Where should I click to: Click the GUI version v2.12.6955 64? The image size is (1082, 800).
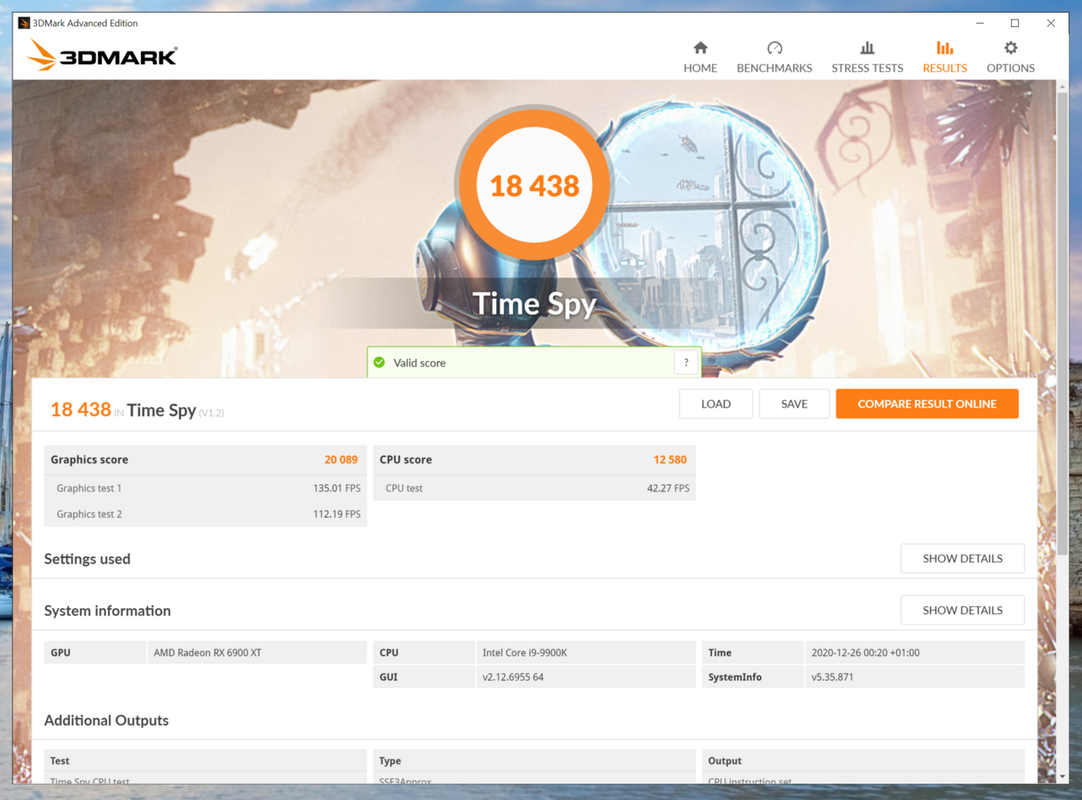point(513,677)
